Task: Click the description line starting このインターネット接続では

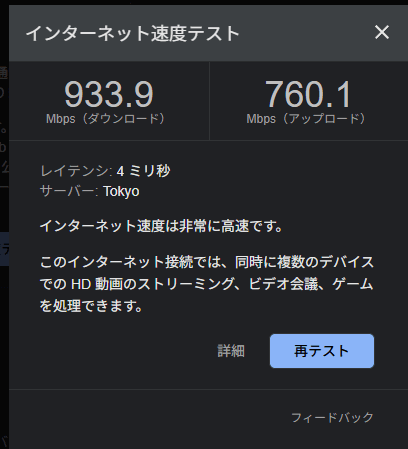Action: 207,262
